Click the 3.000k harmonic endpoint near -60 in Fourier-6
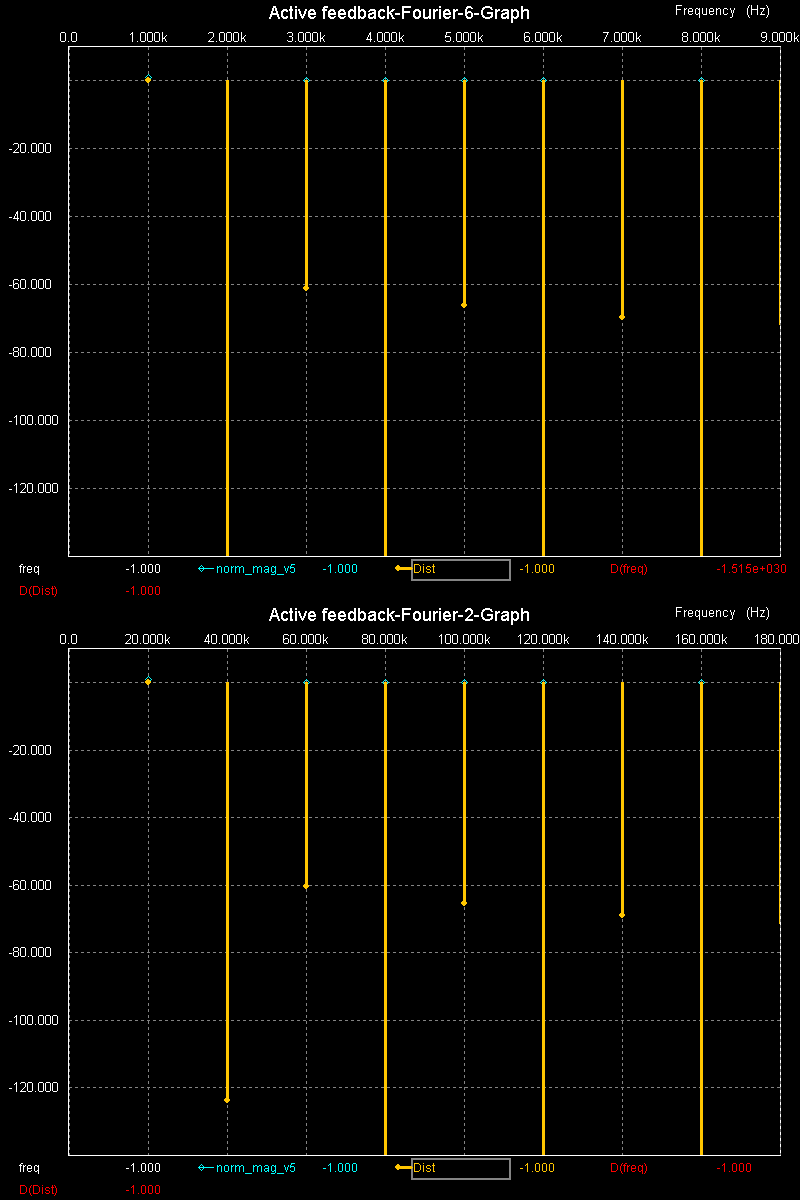 tap(306, 288)
